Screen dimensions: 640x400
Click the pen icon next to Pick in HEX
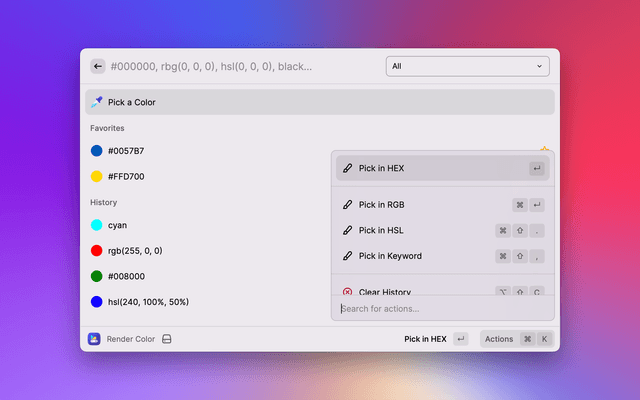coord(347,168)
